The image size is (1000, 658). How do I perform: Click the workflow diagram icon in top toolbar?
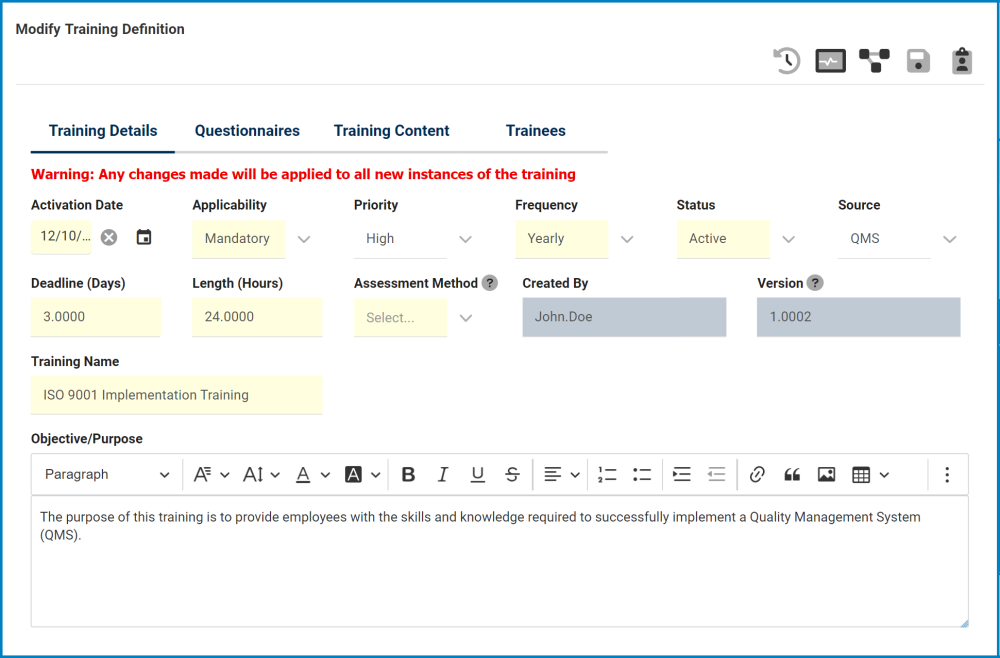pyautogui.click(x=873, y=61)
